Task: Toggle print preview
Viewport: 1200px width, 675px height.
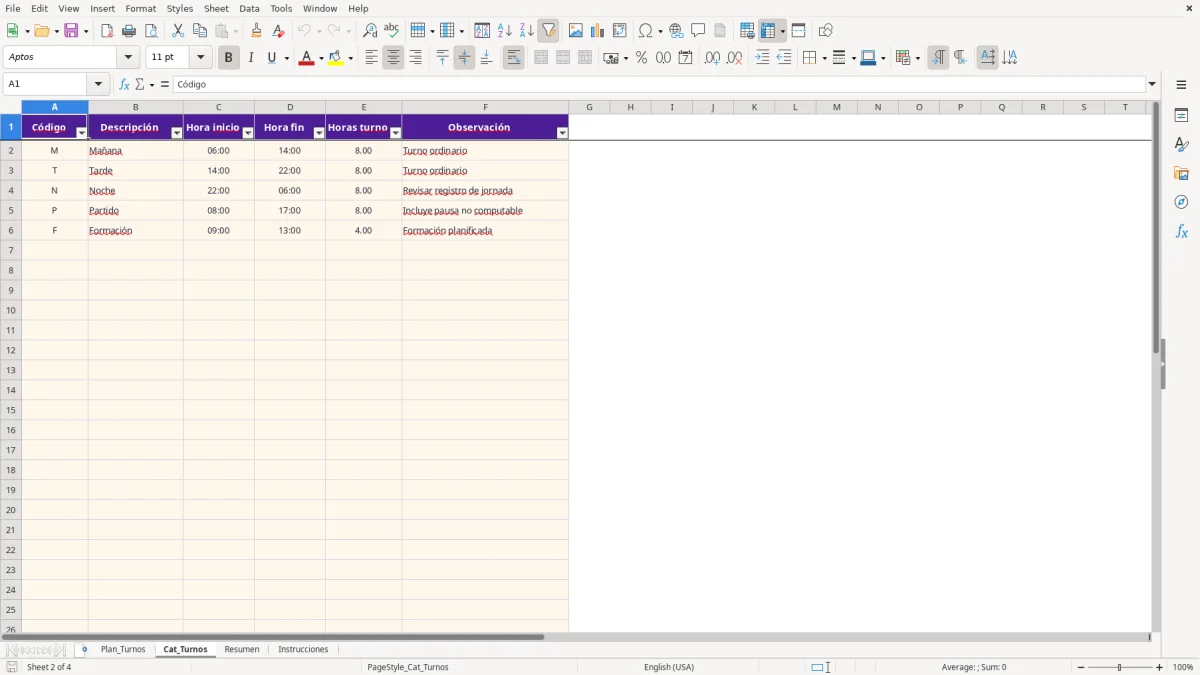Action: pyautogui.click(x=151, y=31)
